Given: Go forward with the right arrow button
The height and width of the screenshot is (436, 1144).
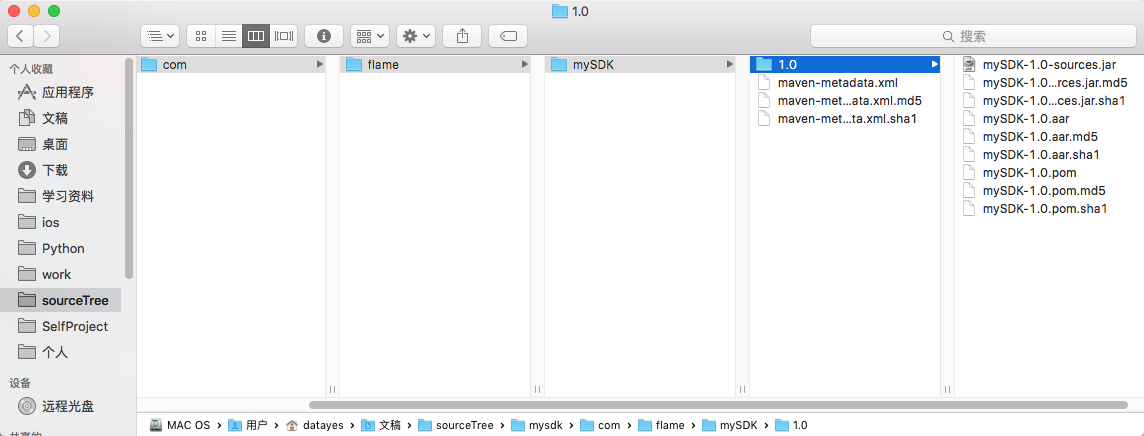Looking at the screenshot, I should [47, 35].
